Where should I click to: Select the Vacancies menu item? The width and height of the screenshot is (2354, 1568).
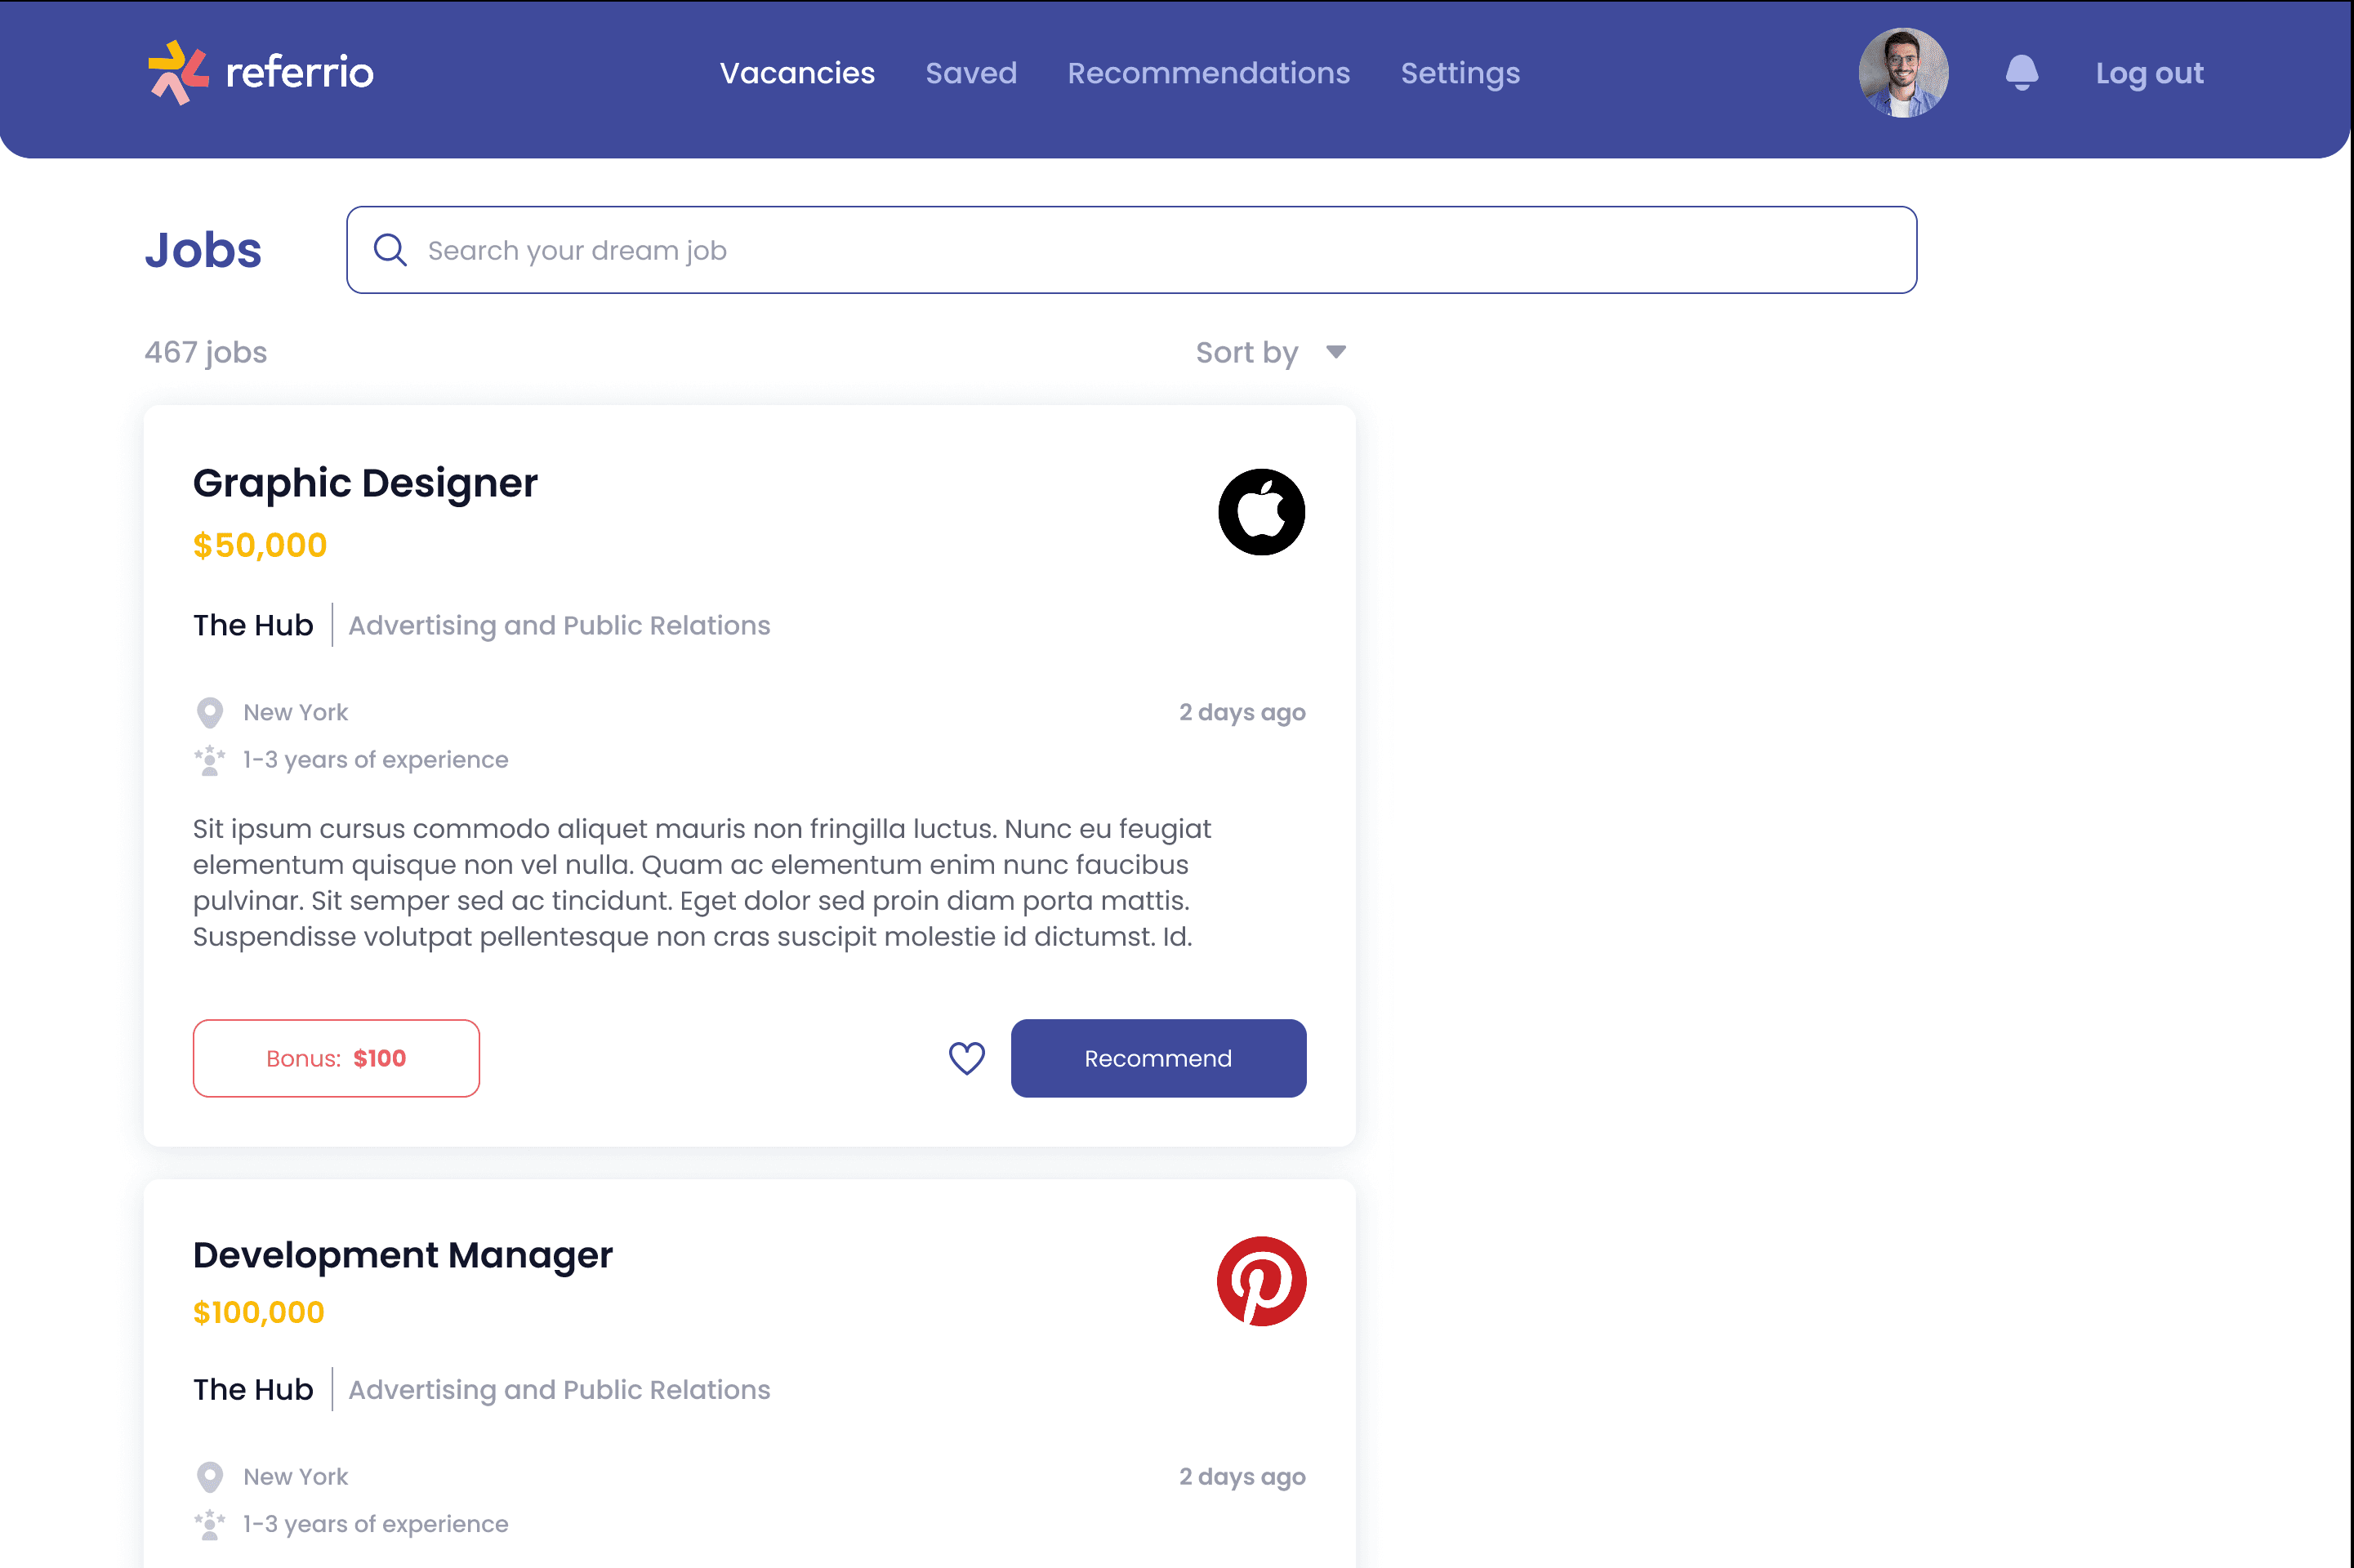tap(797, 72)
